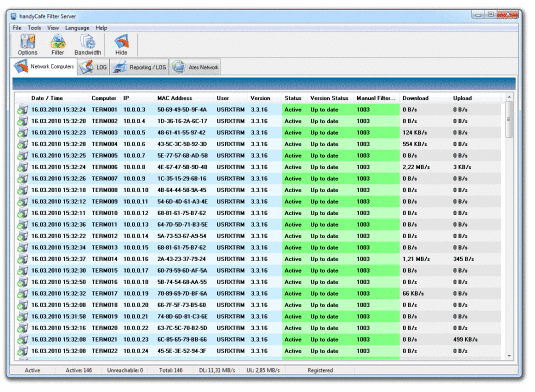Open the File menu
This screenshot has width=535, height=392.
coord(17,28)
